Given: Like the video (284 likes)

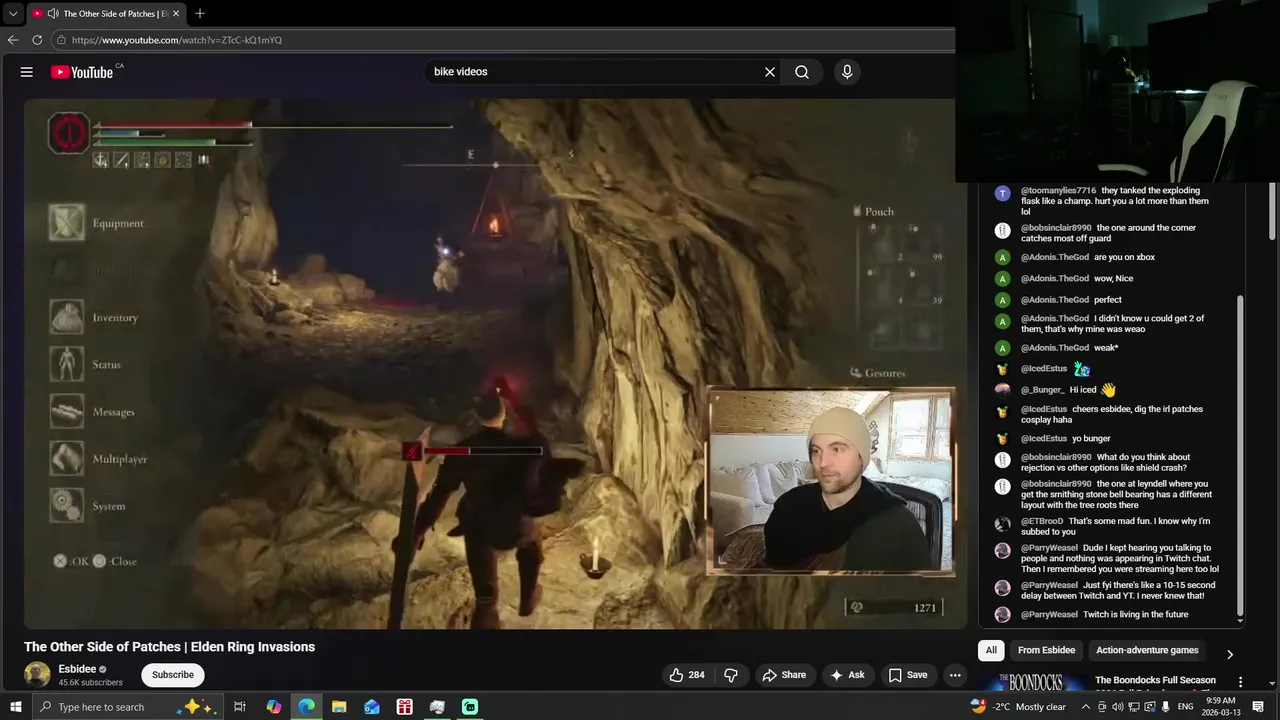Looking at the screenshot, I should point(688,675).
